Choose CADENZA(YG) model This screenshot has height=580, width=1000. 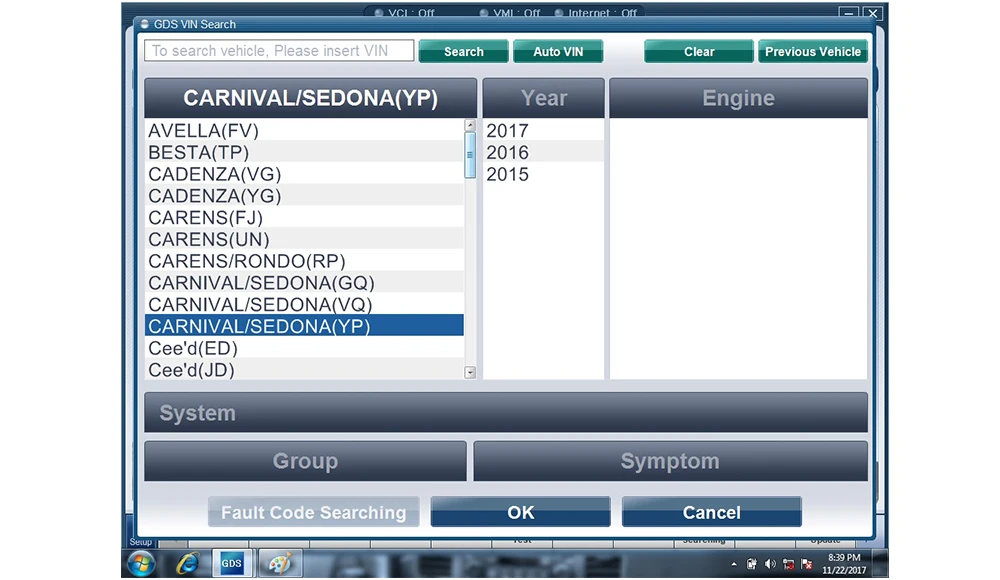(x=304, y=195)
